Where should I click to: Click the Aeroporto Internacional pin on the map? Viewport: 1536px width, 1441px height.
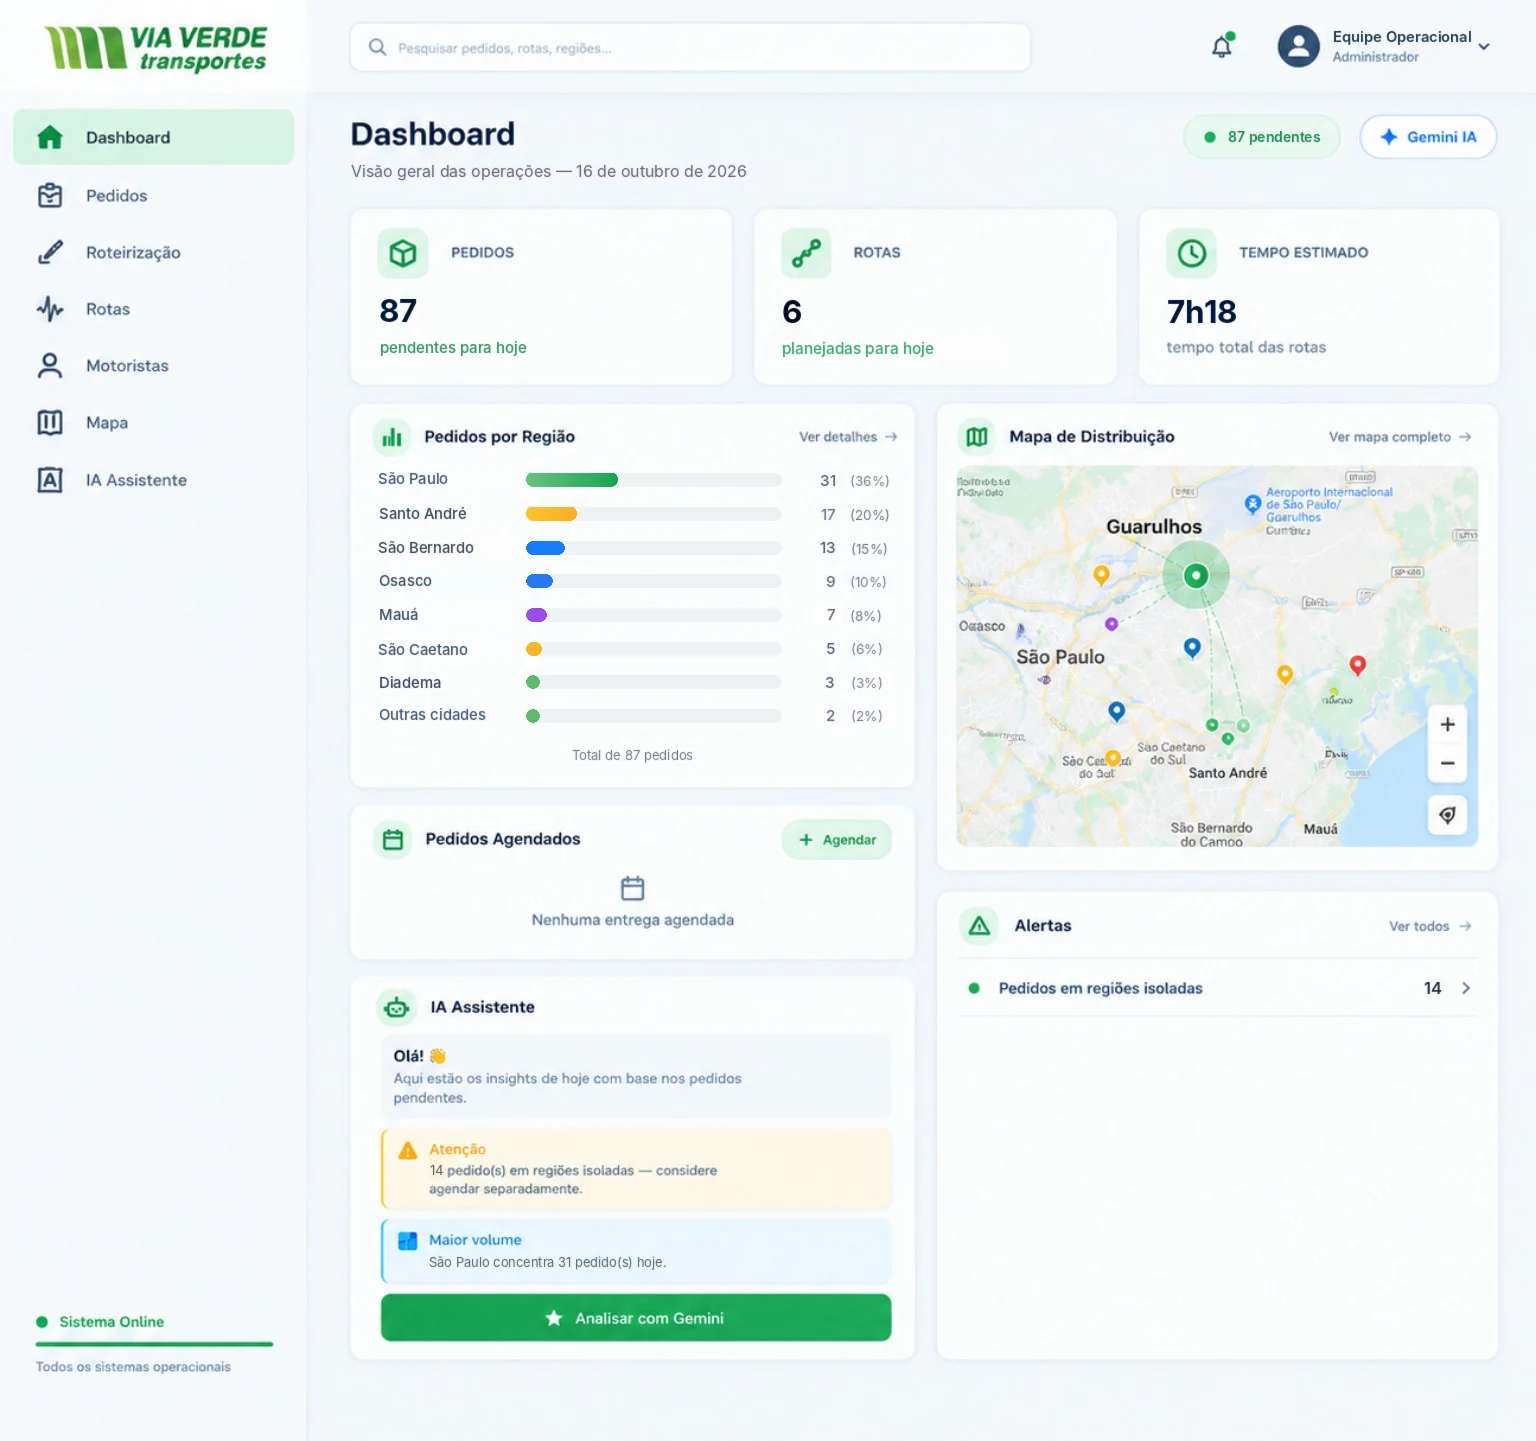point(1252,504)
